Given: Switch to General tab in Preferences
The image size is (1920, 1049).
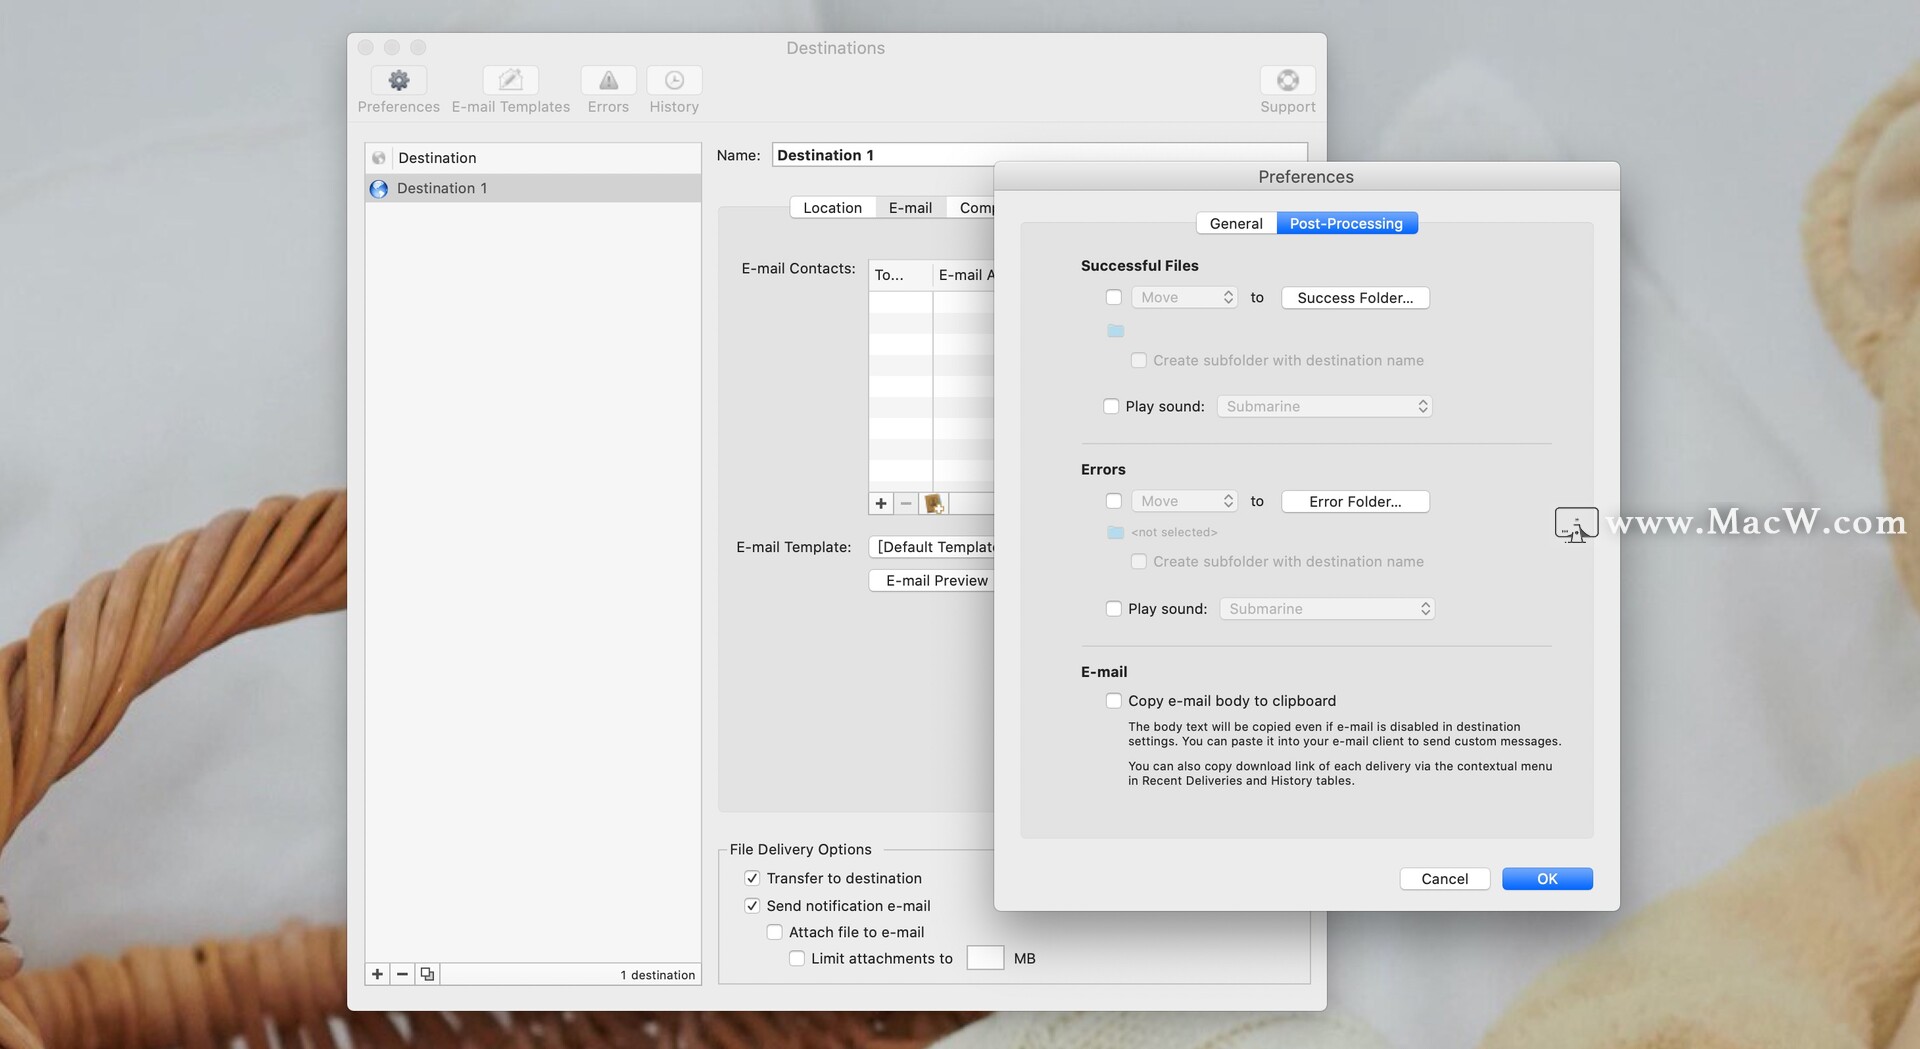Looking at the screenshot, I should click(x=1236, y=223).
